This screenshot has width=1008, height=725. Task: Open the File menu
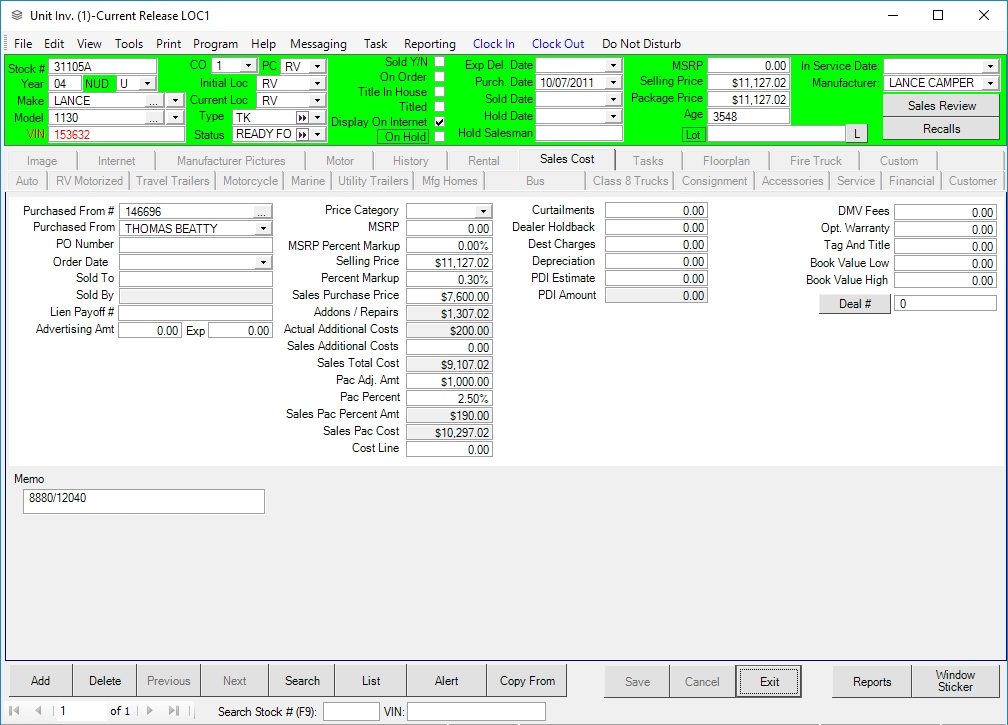pos(23,44)
